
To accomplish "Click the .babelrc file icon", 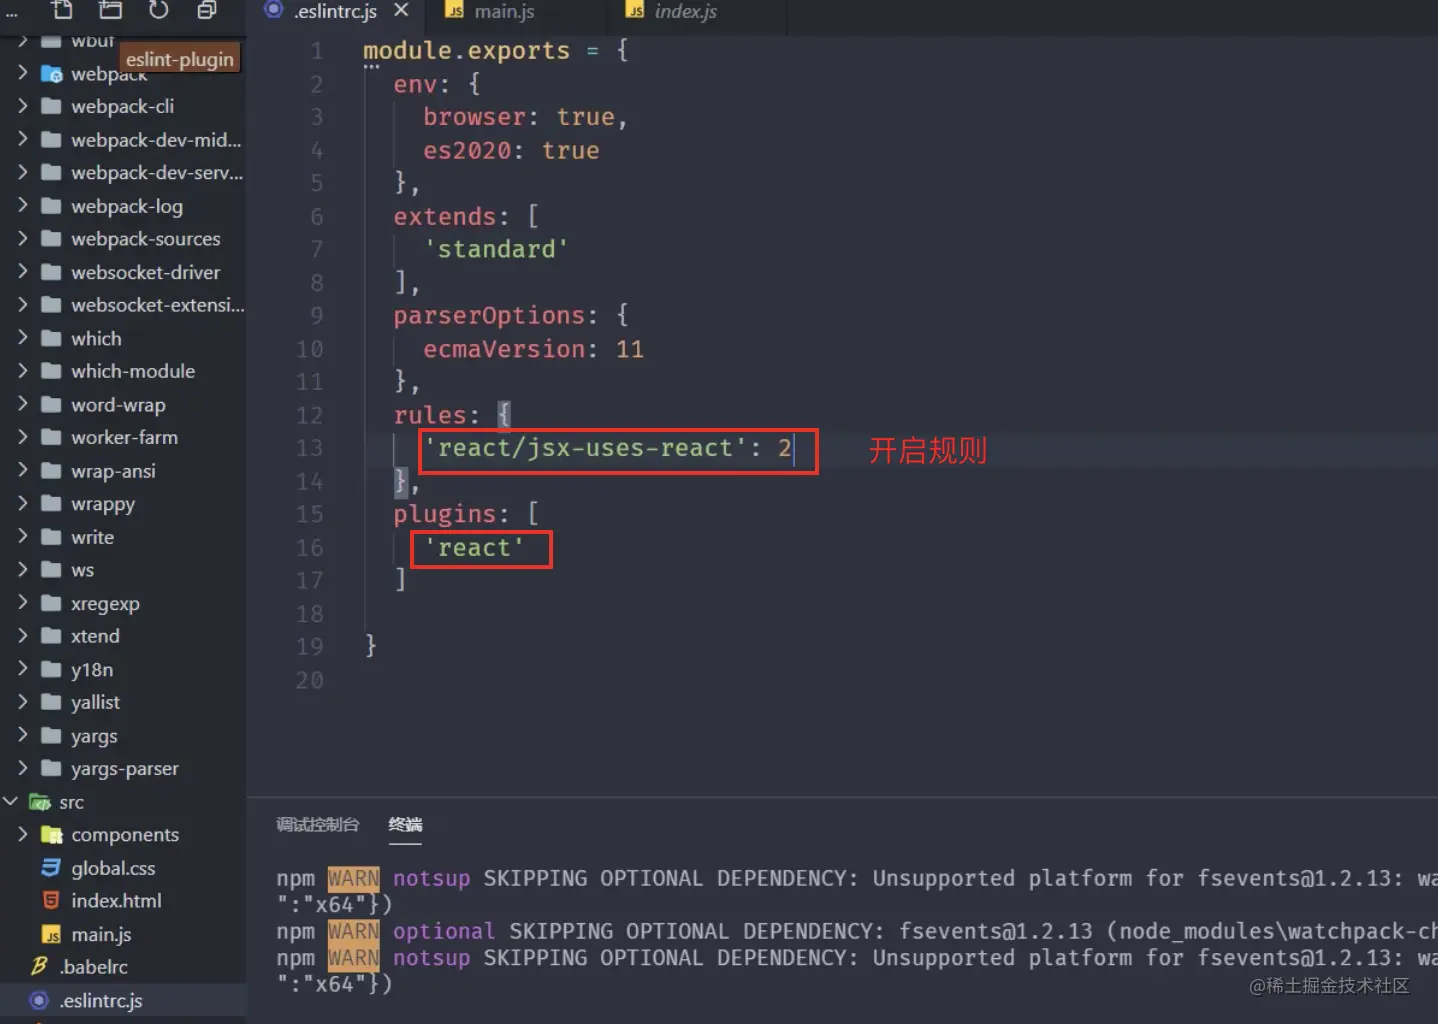I will click(x=39, y=966).
